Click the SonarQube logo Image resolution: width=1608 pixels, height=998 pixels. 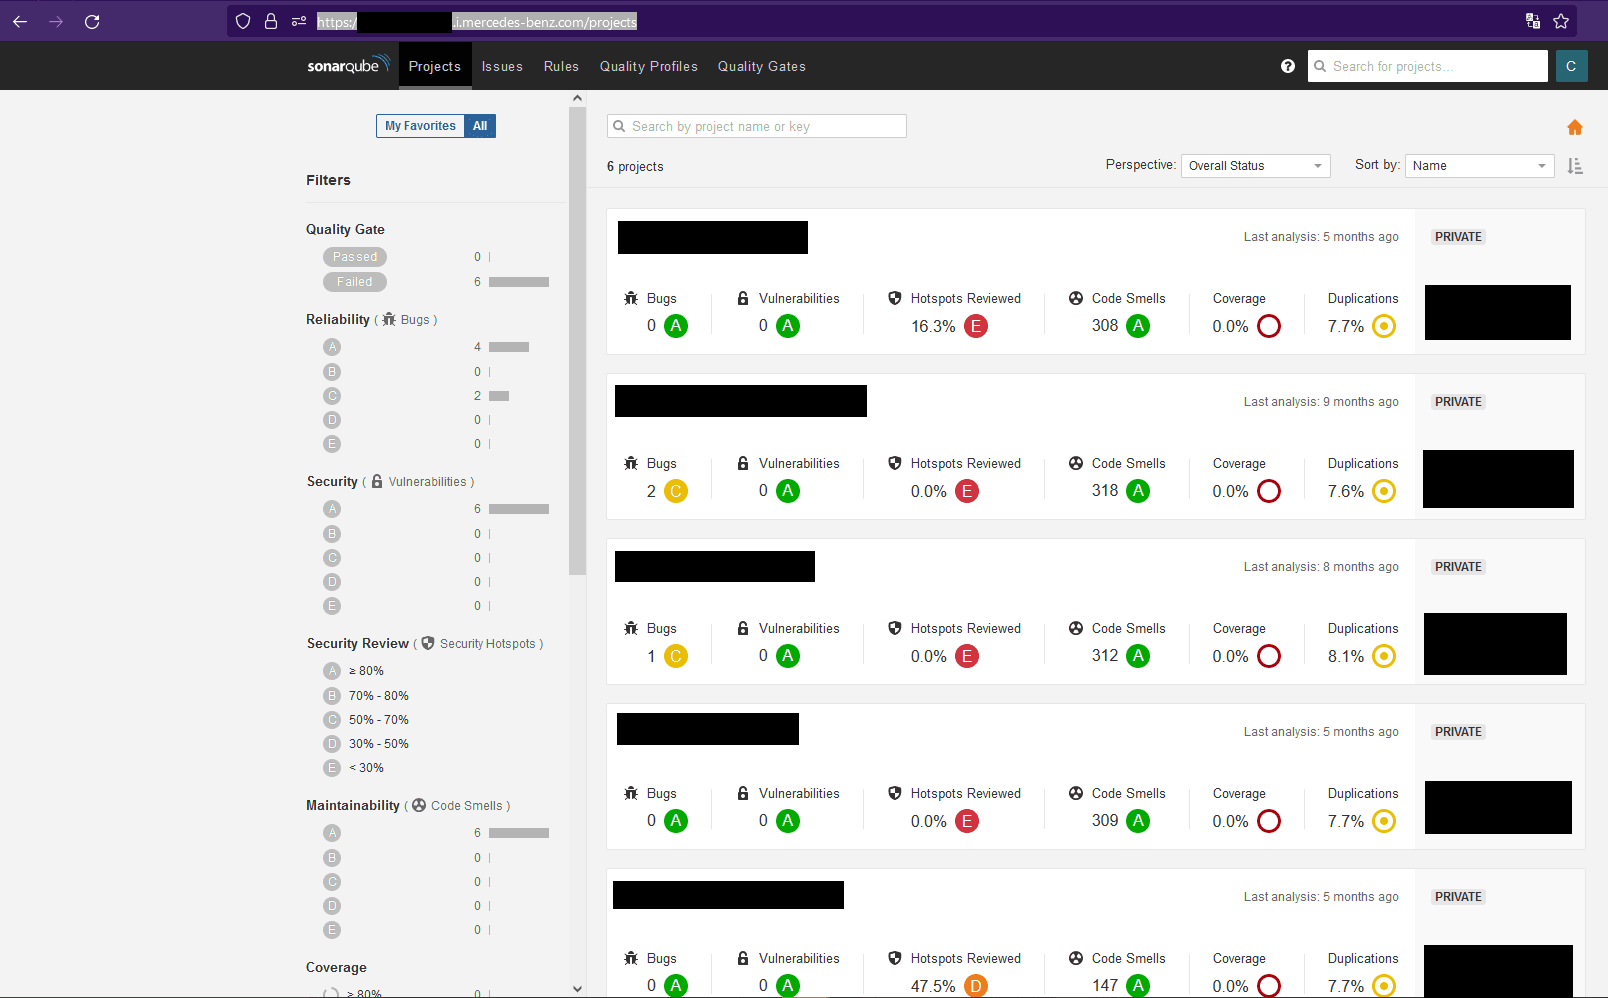point(347,65)
